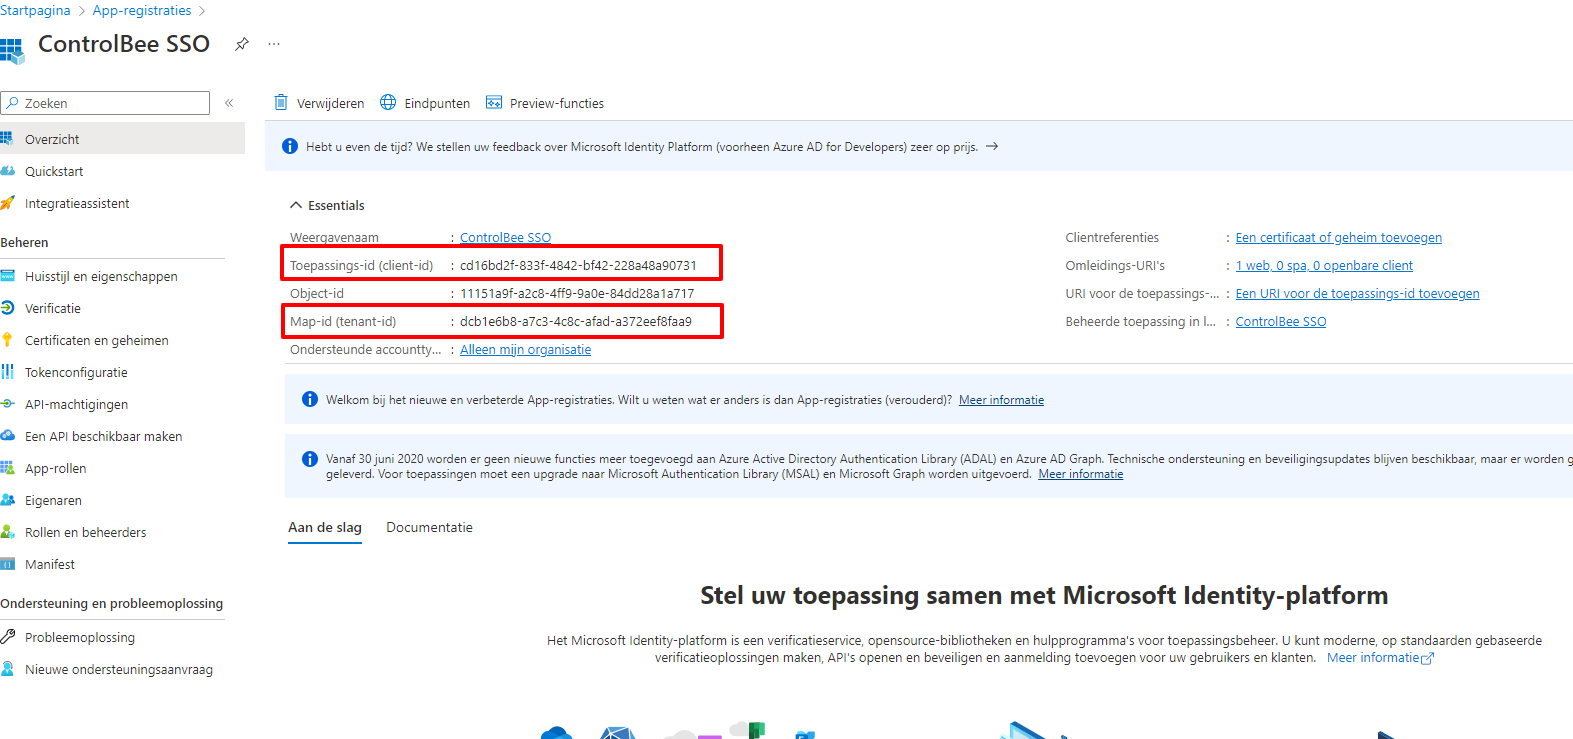Click the Manifest icon
The height and width of the screenshot is (739, 1573).
(7, 564)
